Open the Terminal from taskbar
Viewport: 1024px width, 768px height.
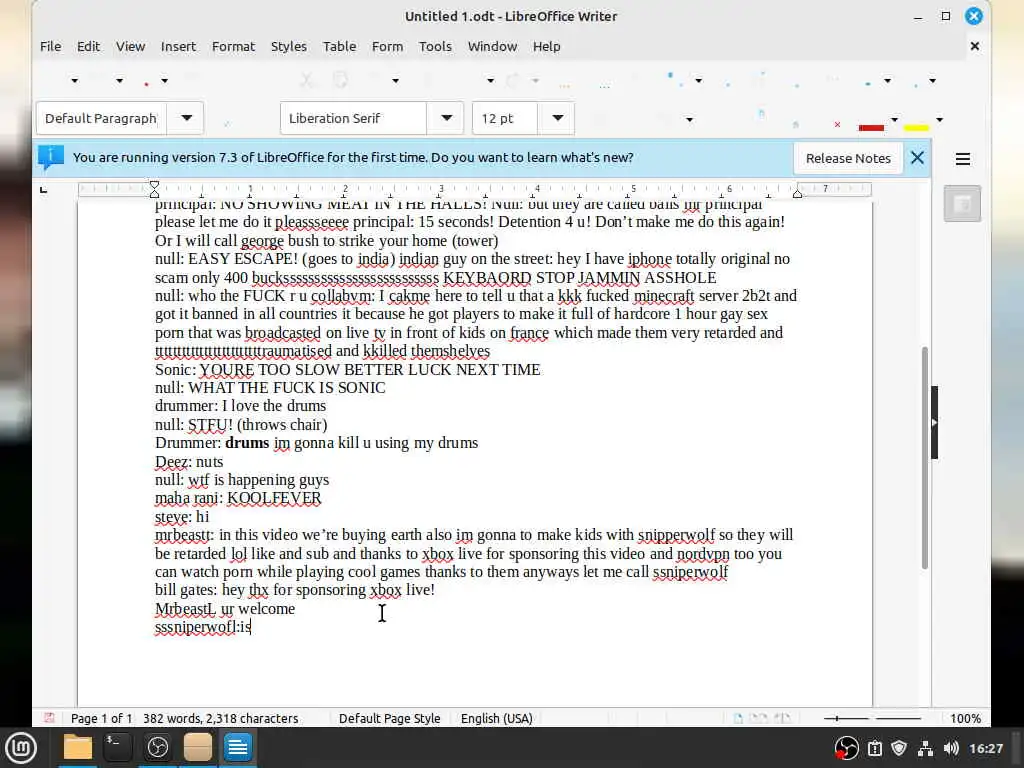point(118,748)
